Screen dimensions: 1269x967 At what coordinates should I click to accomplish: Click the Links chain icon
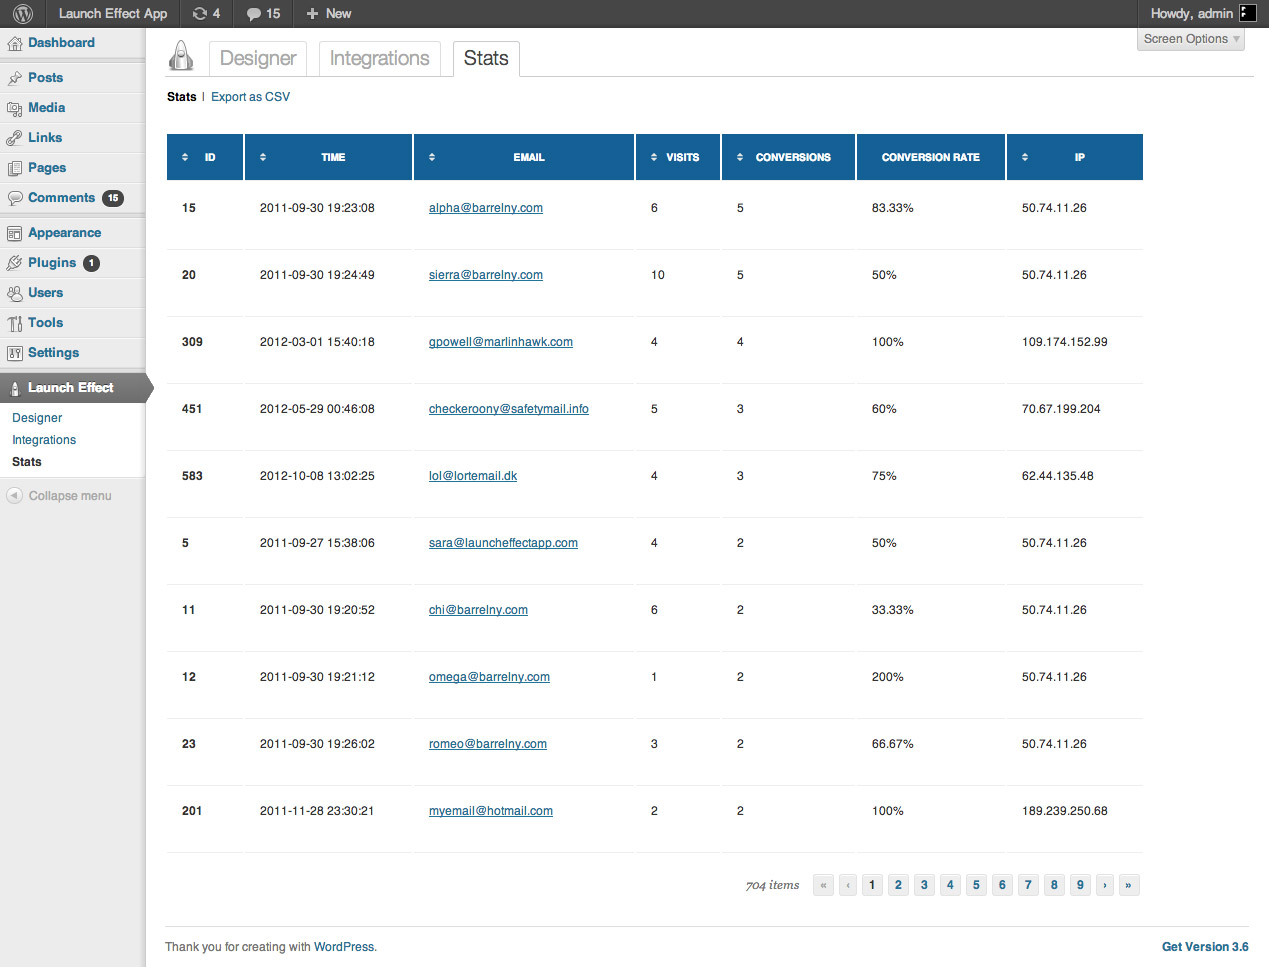(14, 138)
